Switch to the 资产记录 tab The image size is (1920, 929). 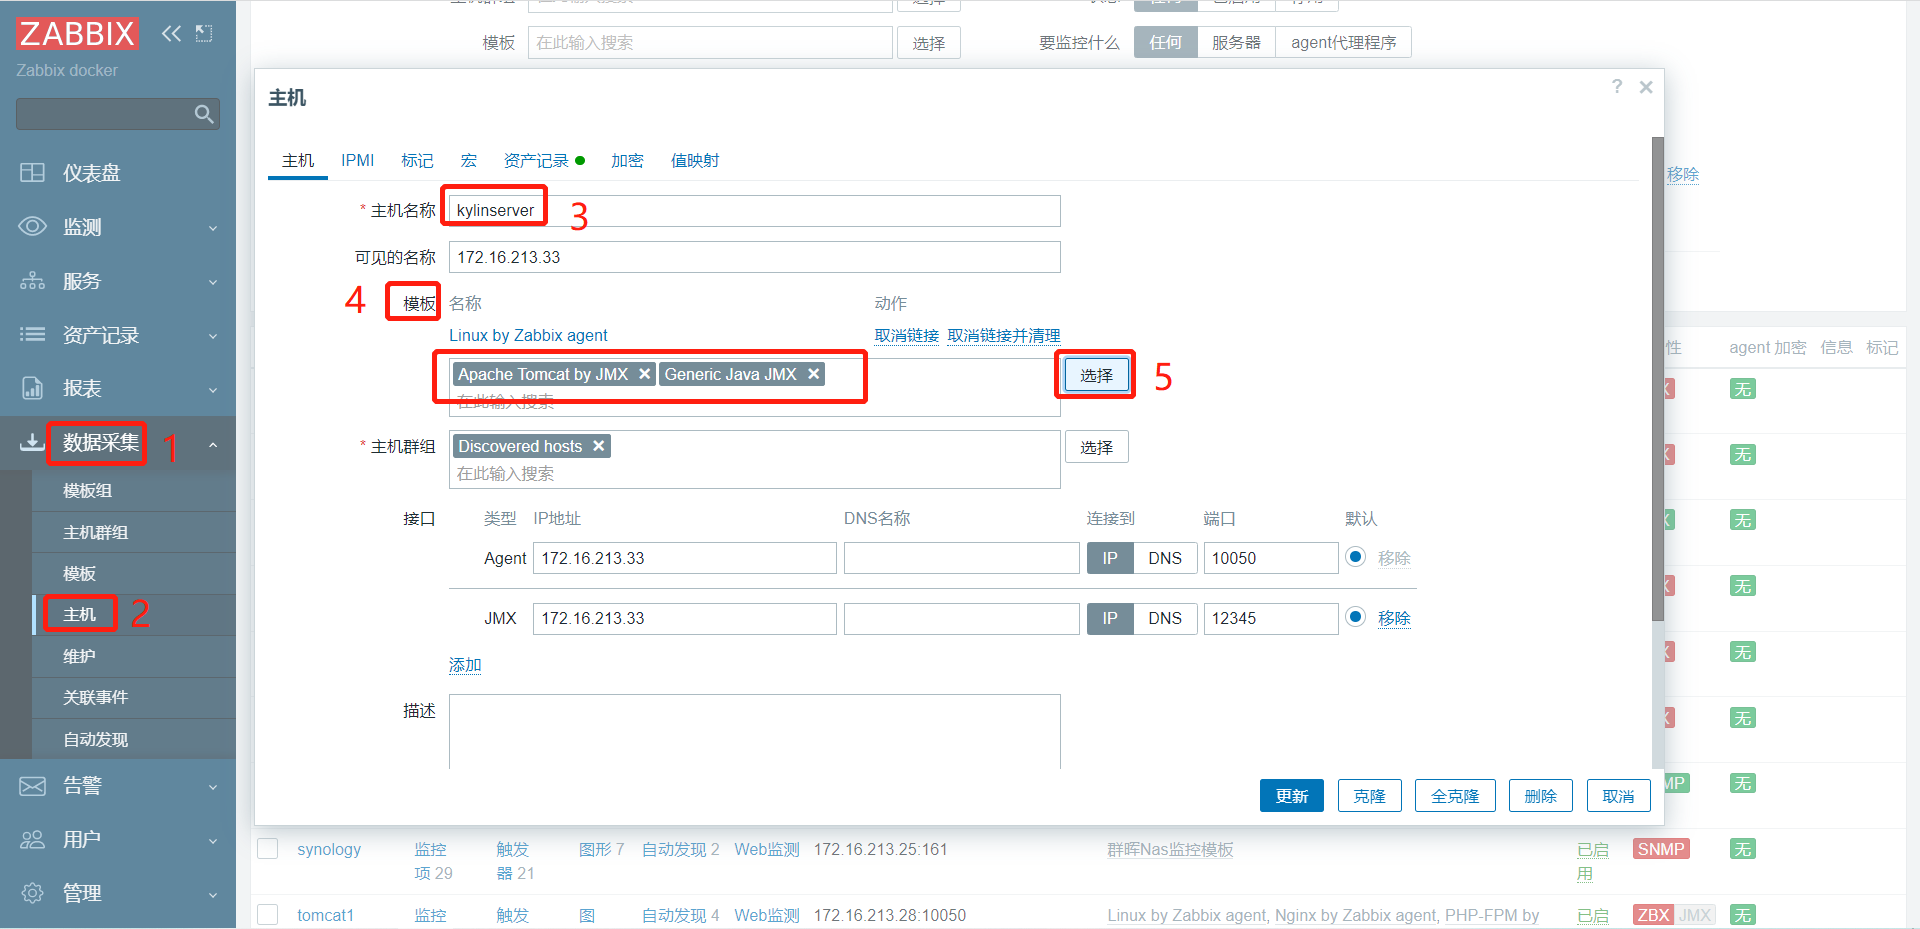click(x=543, y=160)
